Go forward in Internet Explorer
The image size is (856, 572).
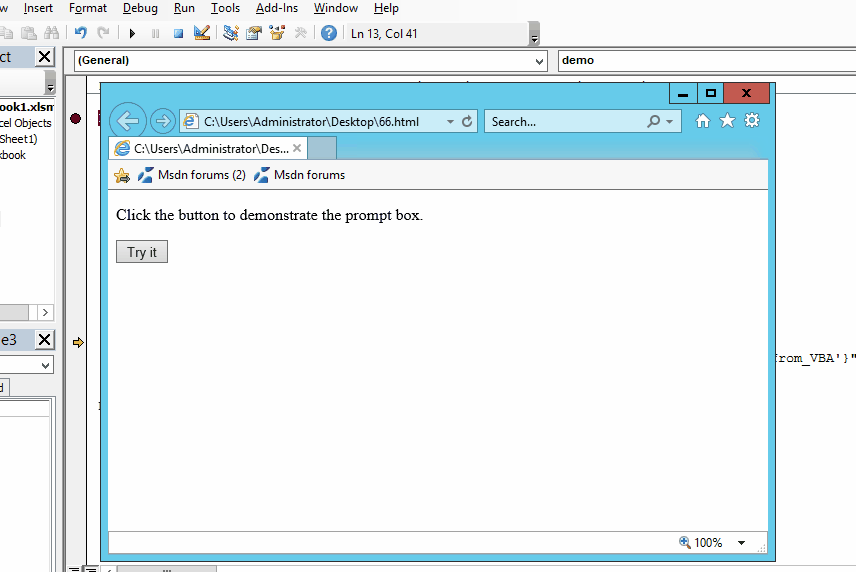(162, 121)
